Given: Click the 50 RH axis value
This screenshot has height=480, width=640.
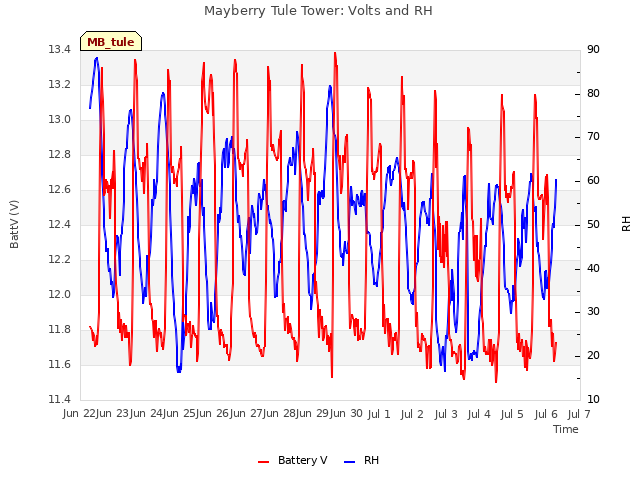Looking at the screenshot, I should coord(593,224).
